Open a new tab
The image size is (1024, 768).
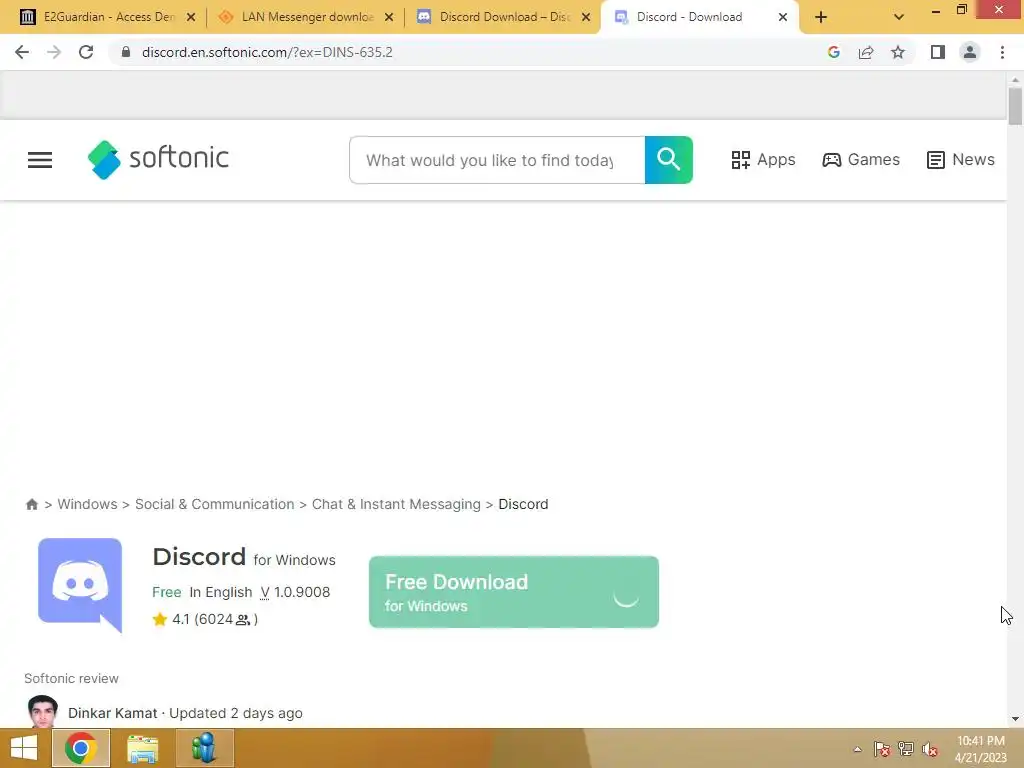point(821,17)
